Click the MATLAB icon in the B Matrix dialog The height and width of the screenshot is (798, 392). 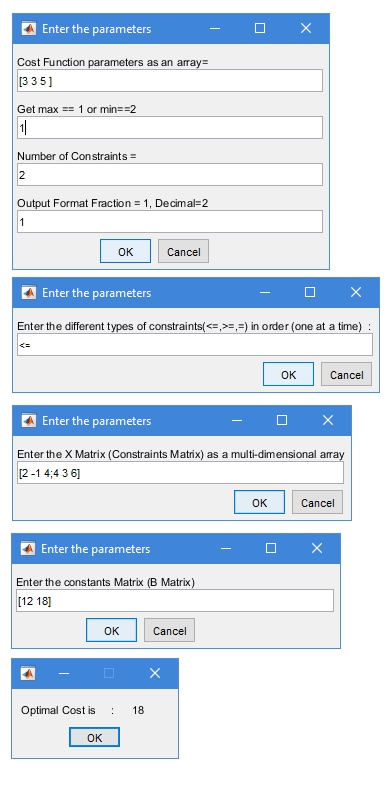pyautogui.click(x=28, y=548)
